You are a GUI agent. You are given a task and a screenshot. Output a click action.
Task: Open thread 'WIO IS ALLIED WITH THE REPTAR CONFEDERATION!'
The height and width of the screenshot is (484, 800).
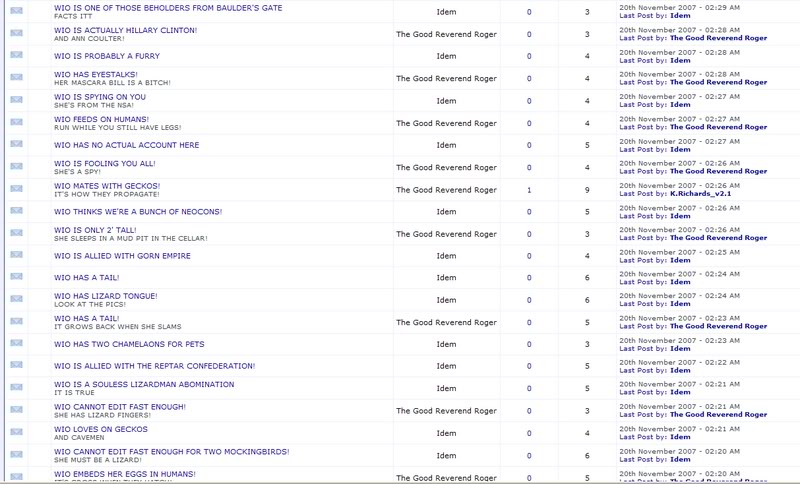[155, 366]
